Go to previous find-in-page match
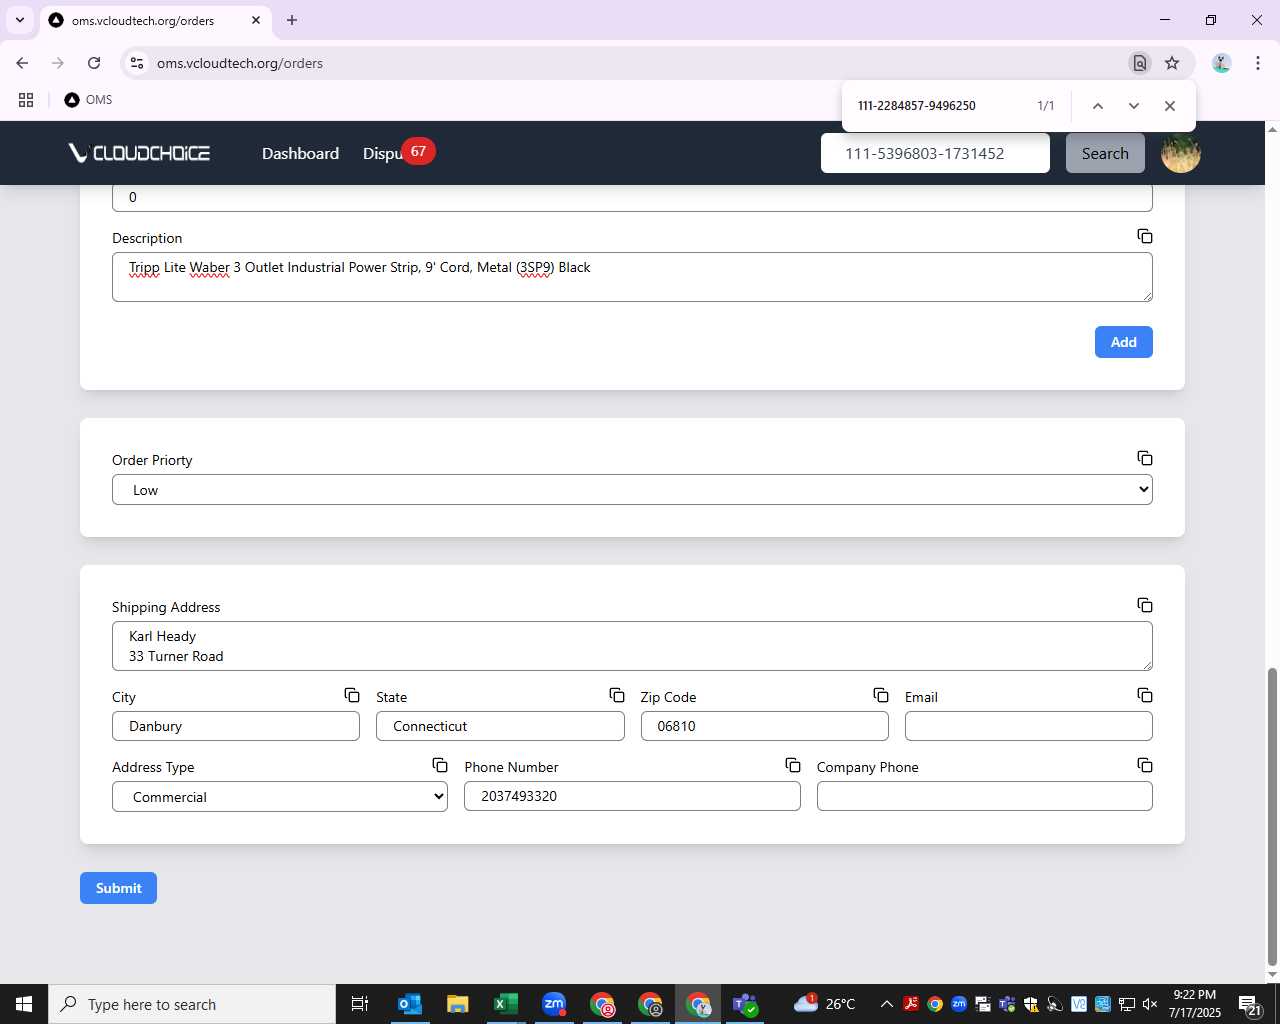The image size is (1280, 1024). (1098, 106)
